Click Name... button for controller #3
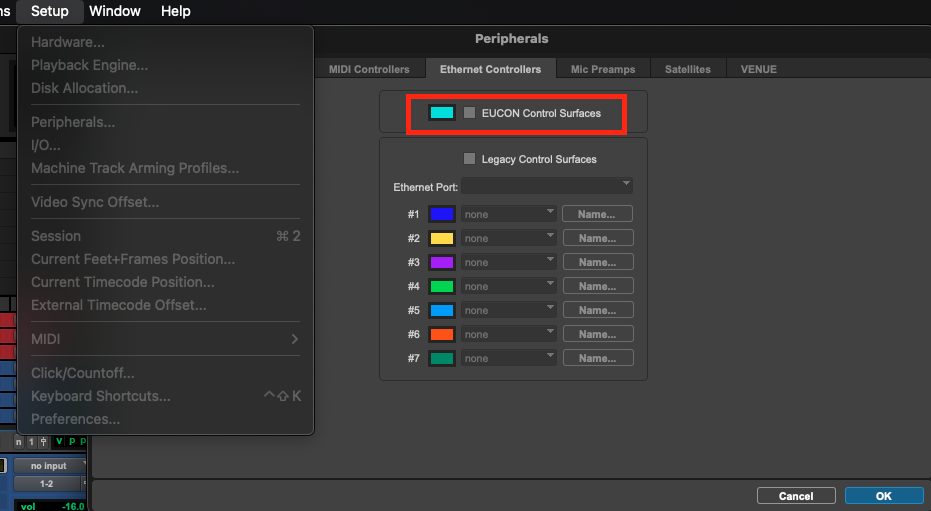The height and width of the screenshot is (511, 931). [x=597, y=262]
